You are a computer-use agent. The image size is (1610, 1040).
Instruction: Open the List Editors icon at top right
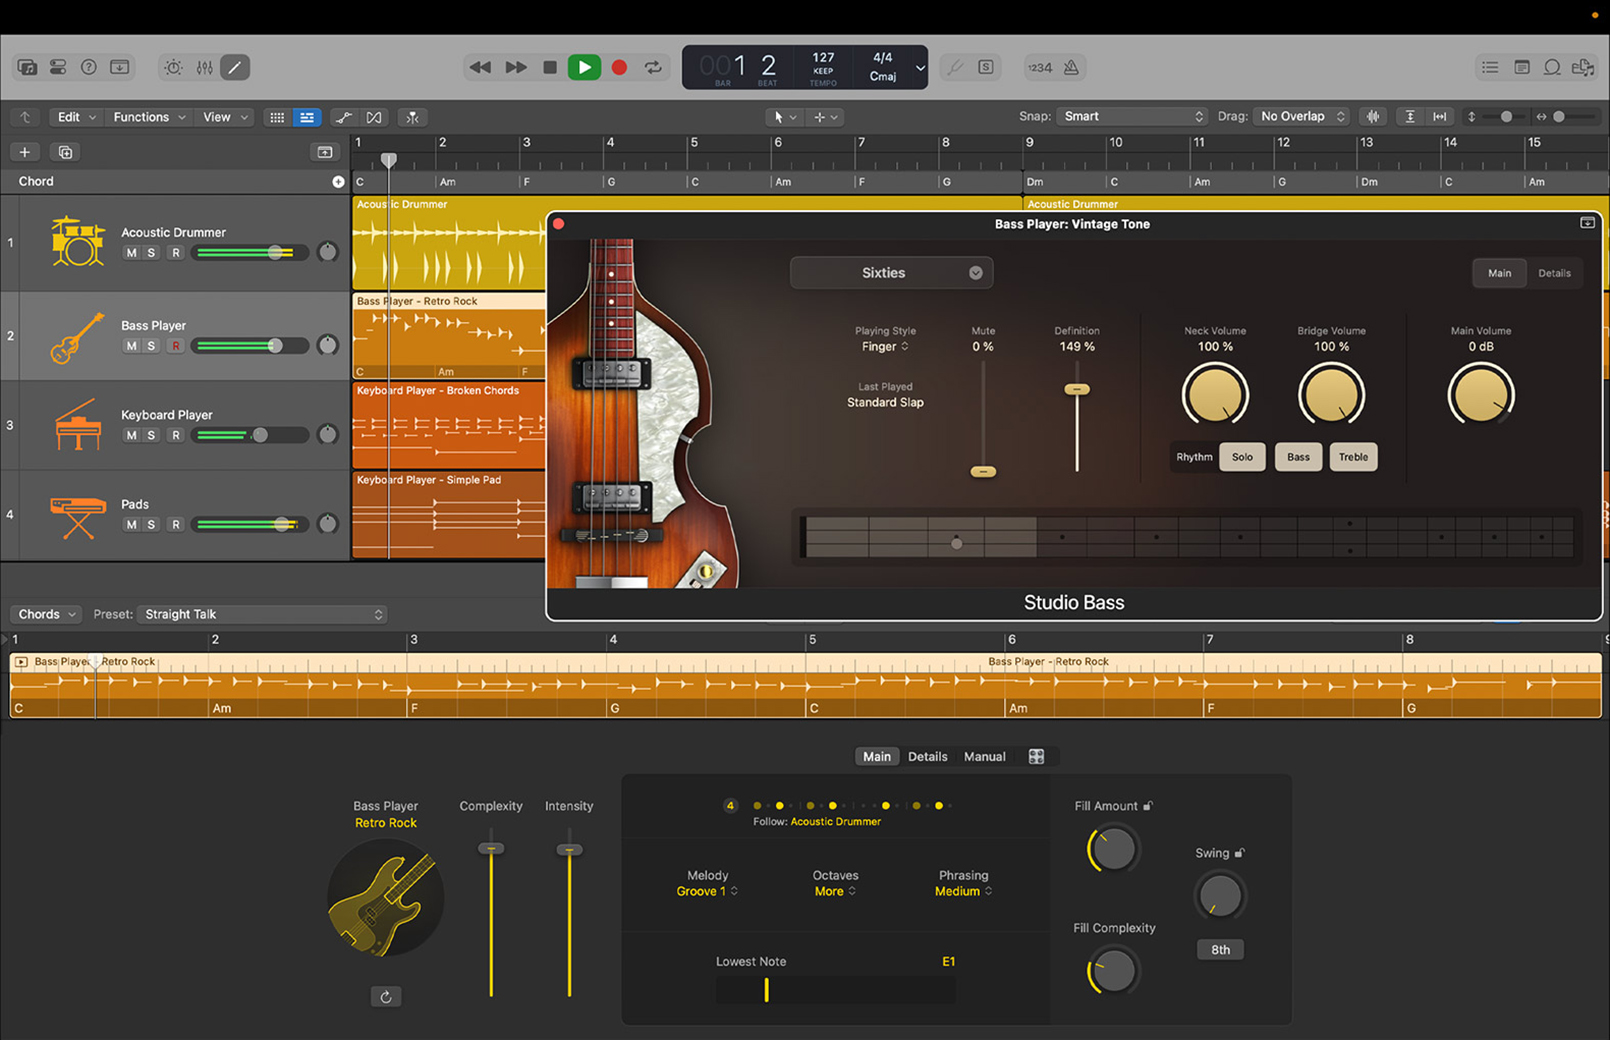pyautogui.click(x=1489, y=67)
